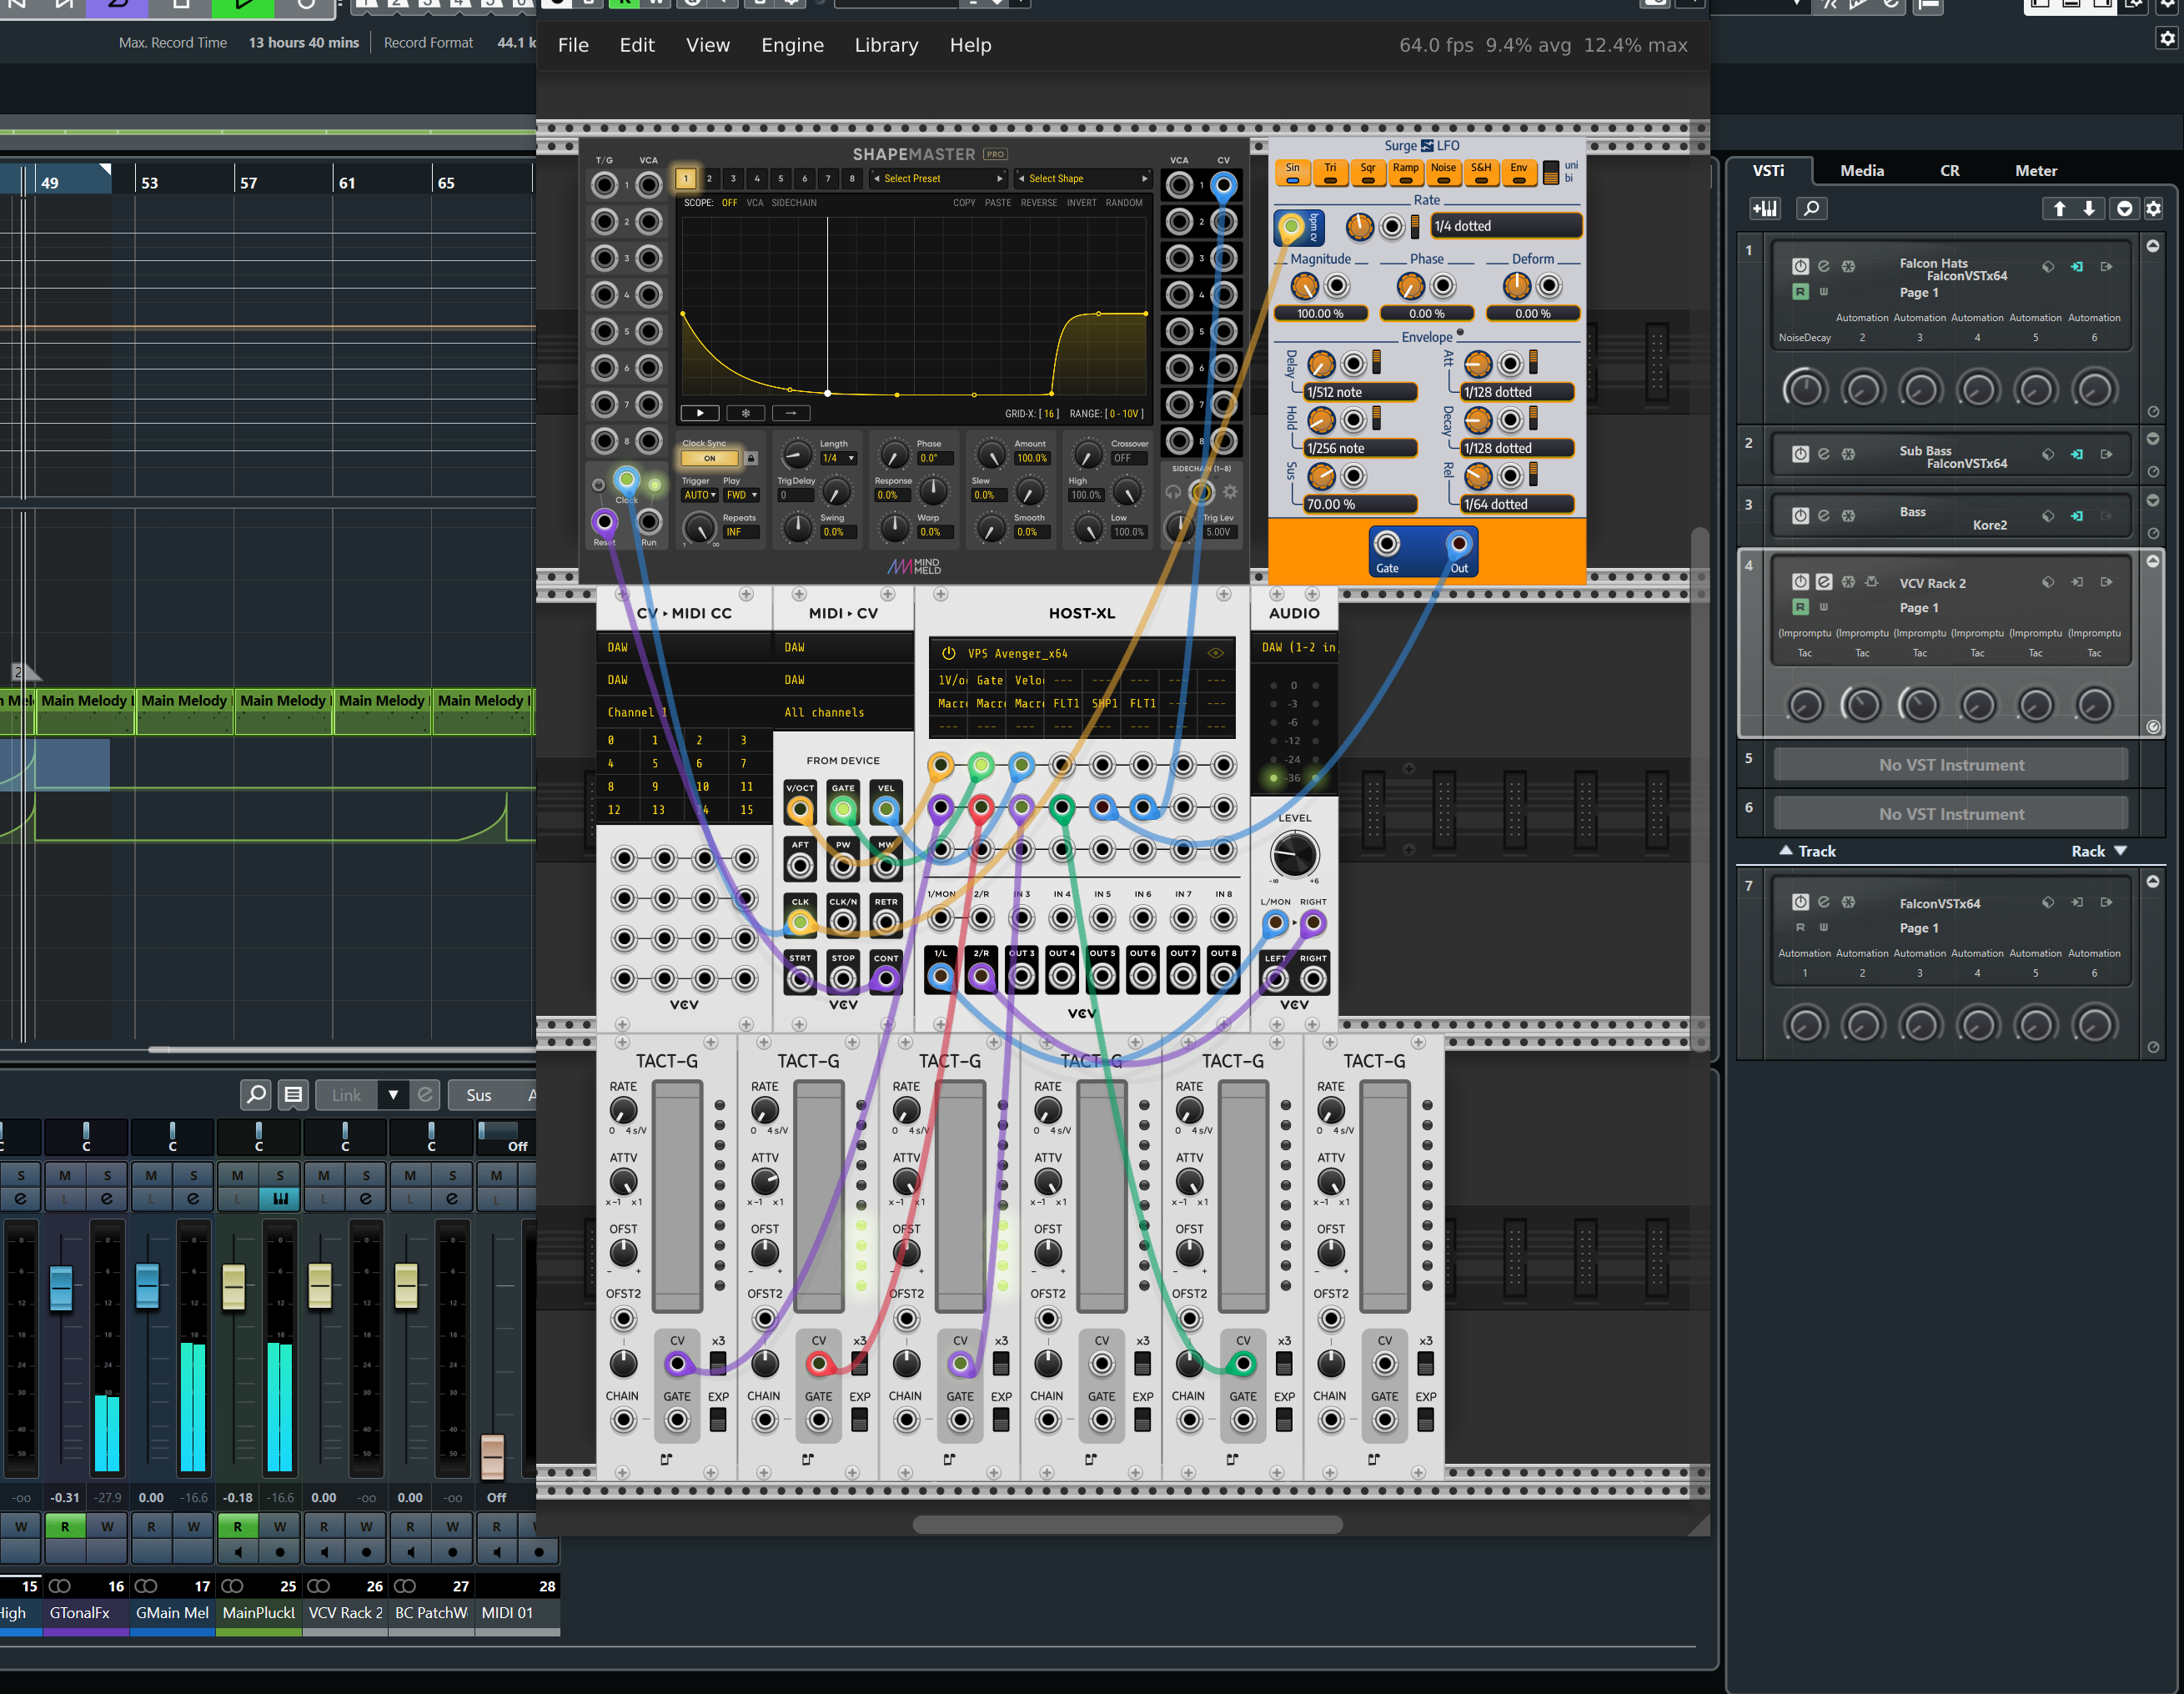Switch to the Media tab
This screenshot has height=1694, width=2184.
pos(1862,170)
